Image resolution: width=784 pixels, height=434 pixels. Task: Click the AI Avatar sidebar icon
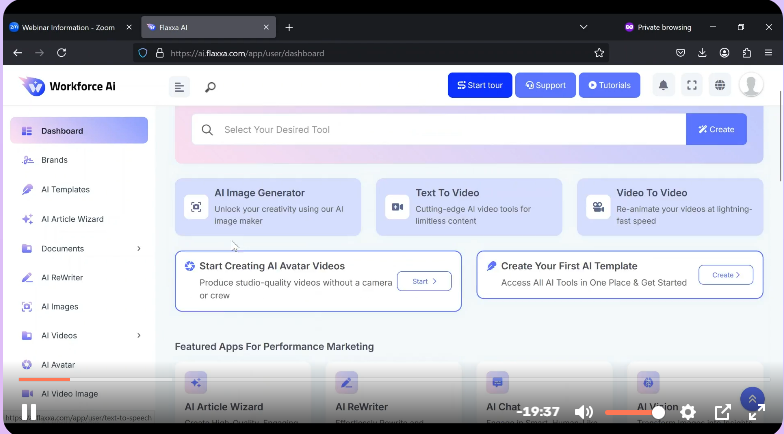click(27, 364)
